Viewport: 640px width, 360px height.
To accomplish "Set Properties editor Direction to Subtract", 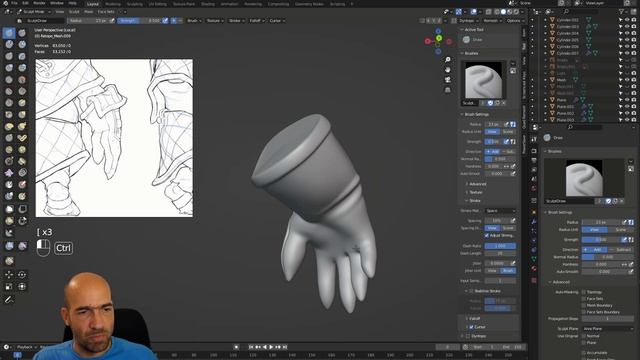I will coord(622,249).
